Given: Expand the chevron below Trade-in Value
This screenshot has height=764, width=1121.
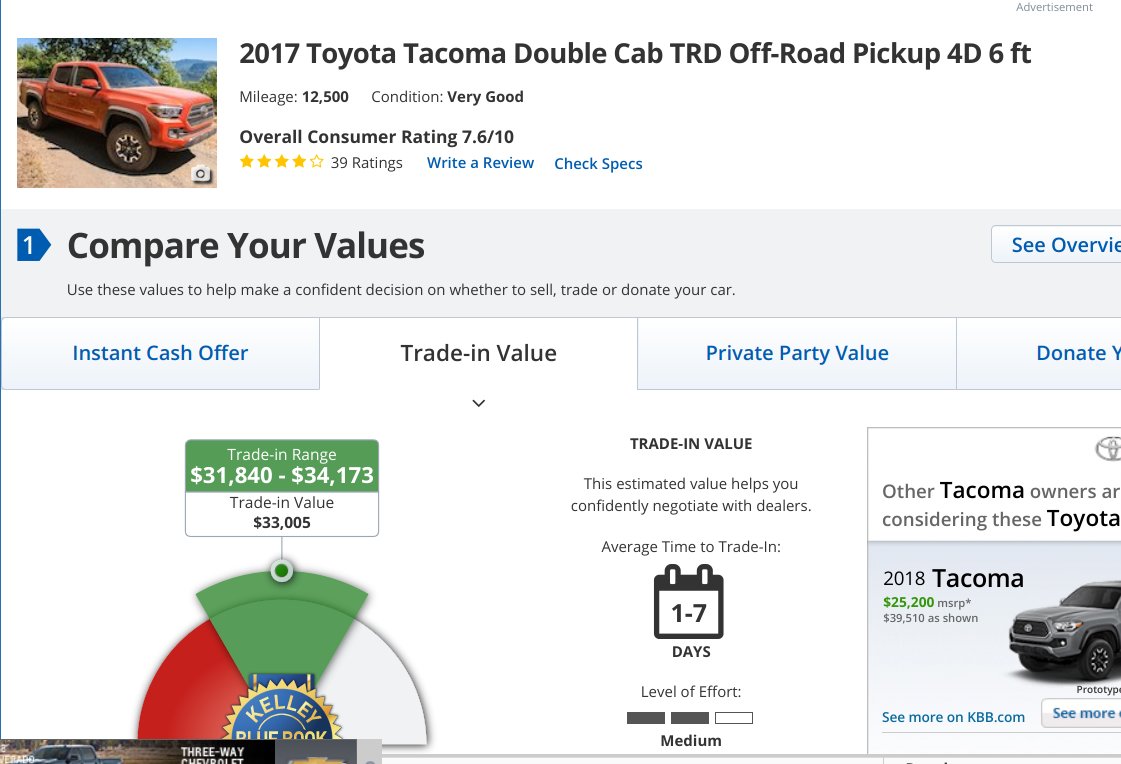Looking at the screenshot, I should tap(479, 403).
